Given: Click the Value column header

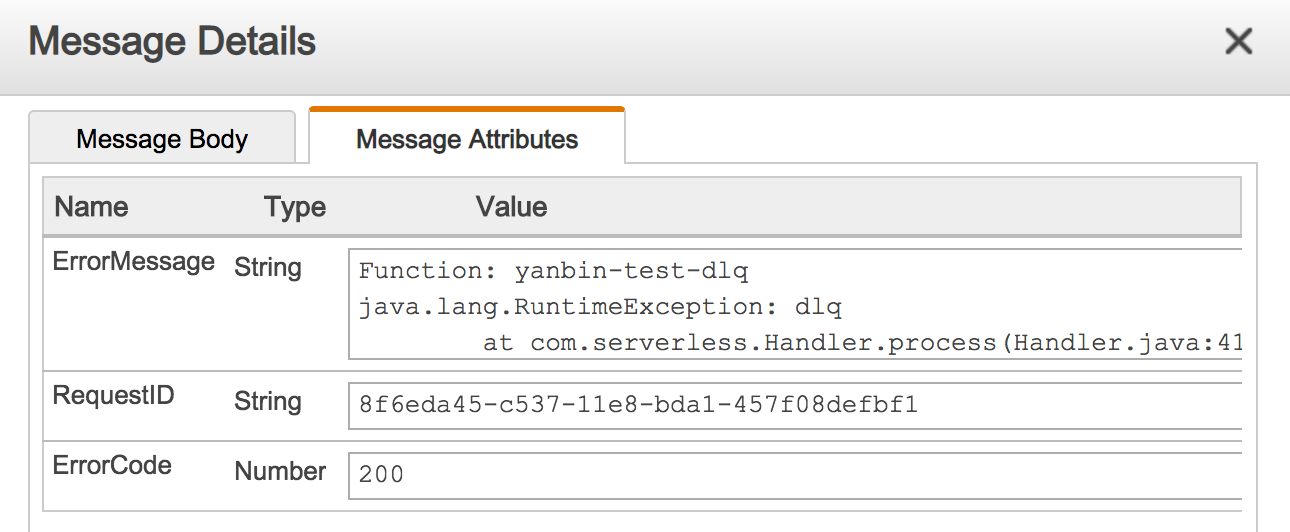Looking at the screenshot, I should pyautogui.click(x=511, y=207).
